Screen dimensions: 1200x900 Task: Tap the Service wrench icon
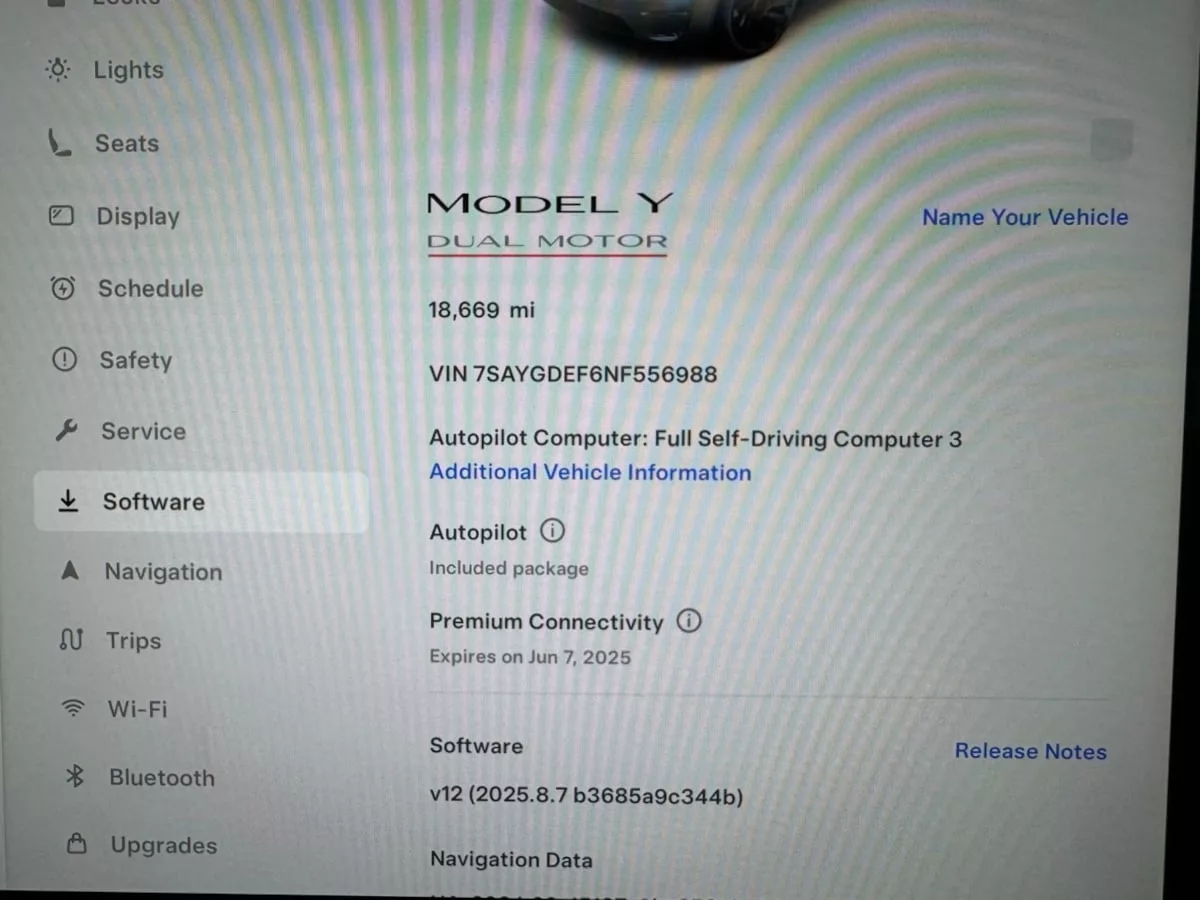pyautogui.click(x=66, y=432)
